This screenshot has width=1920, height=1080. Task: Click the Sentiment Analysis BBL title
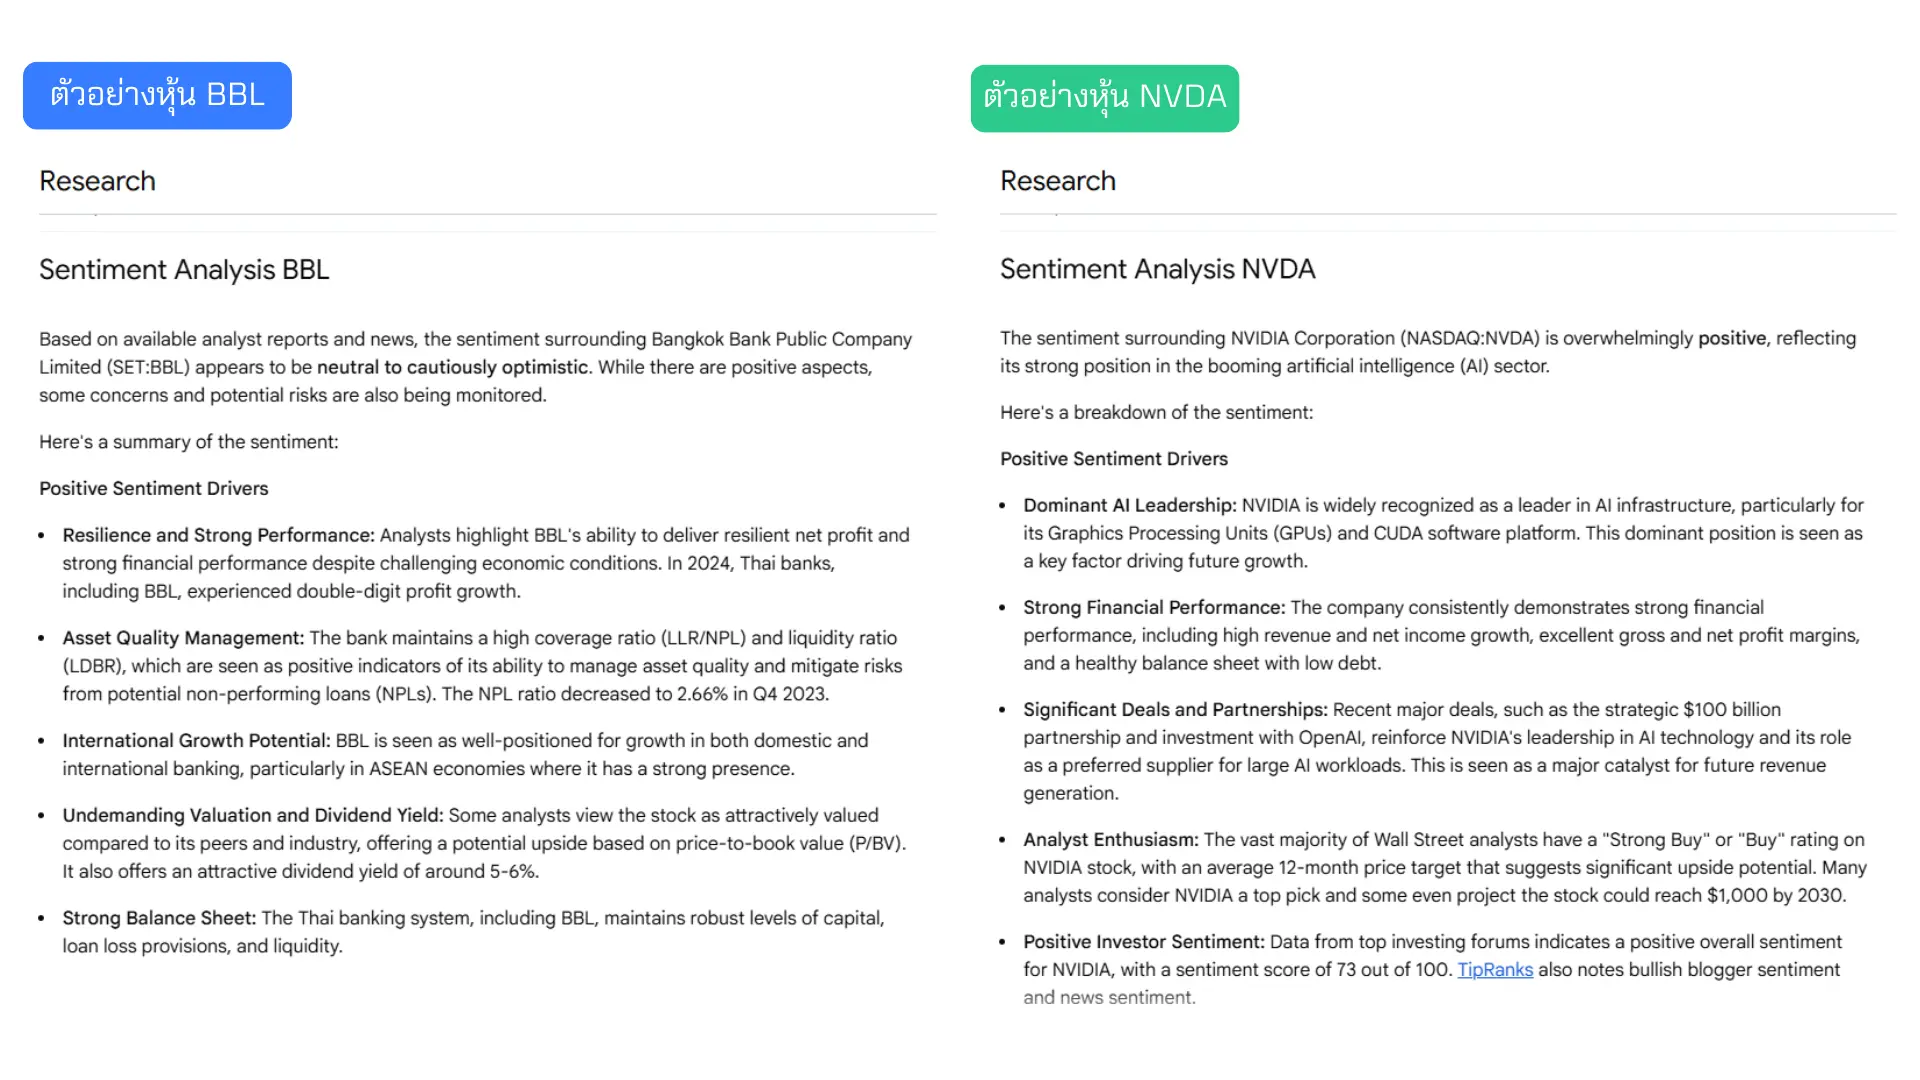(x=184, y=270)
